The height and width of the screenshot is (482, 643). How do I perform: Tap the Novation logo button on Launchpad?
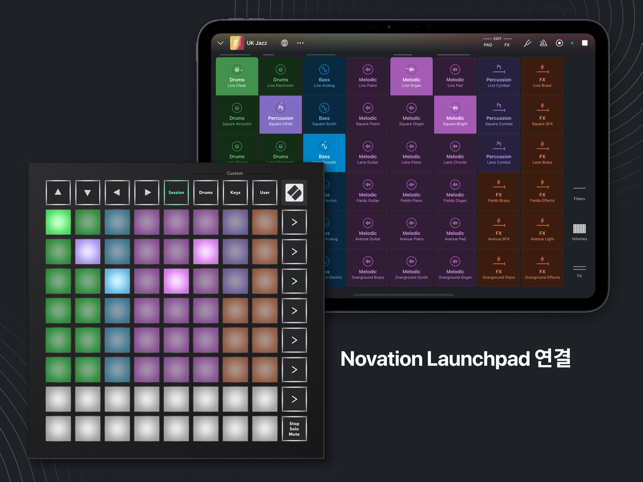click(x=294, y=192)
